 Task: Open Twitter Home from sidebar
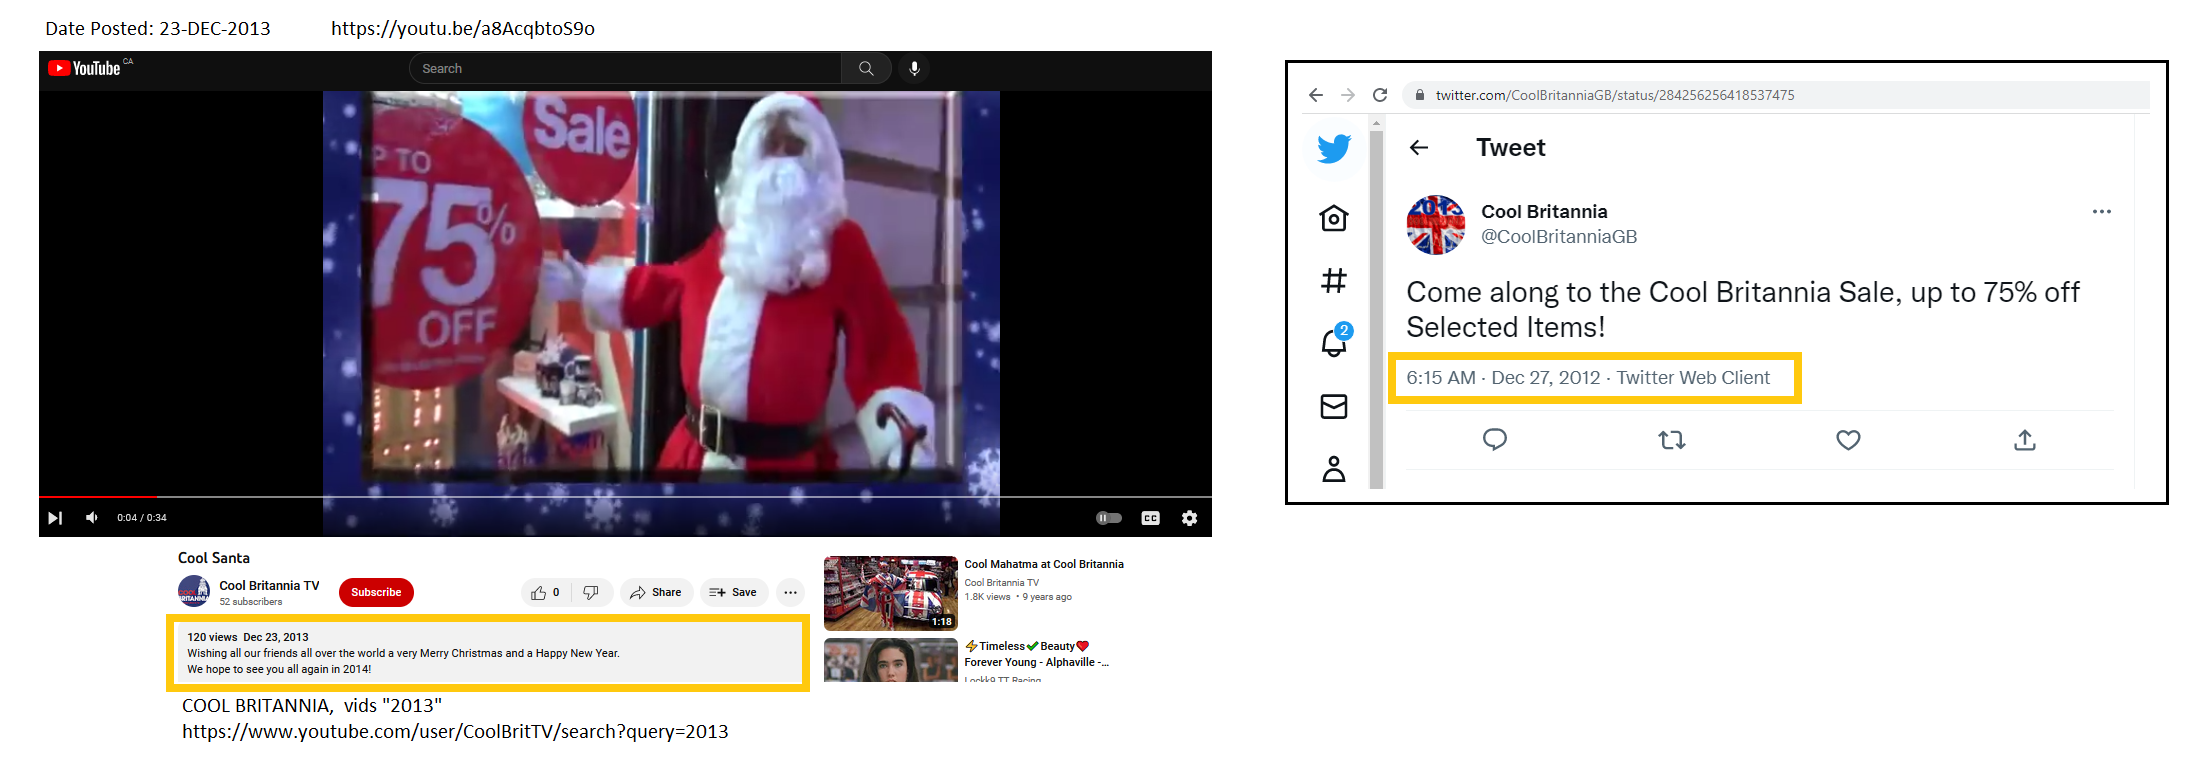pos(1334,218)
